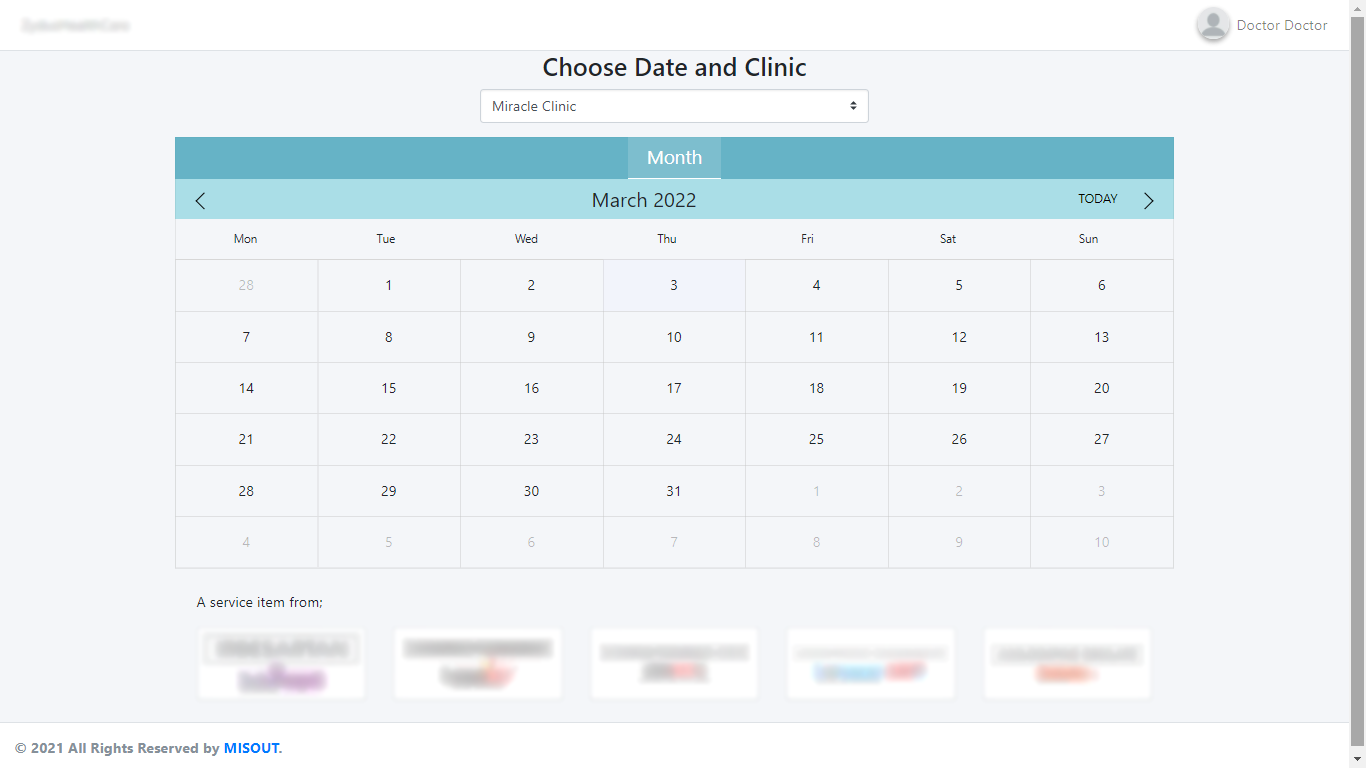Choose March 31 calendar cell

pos(674,491)
